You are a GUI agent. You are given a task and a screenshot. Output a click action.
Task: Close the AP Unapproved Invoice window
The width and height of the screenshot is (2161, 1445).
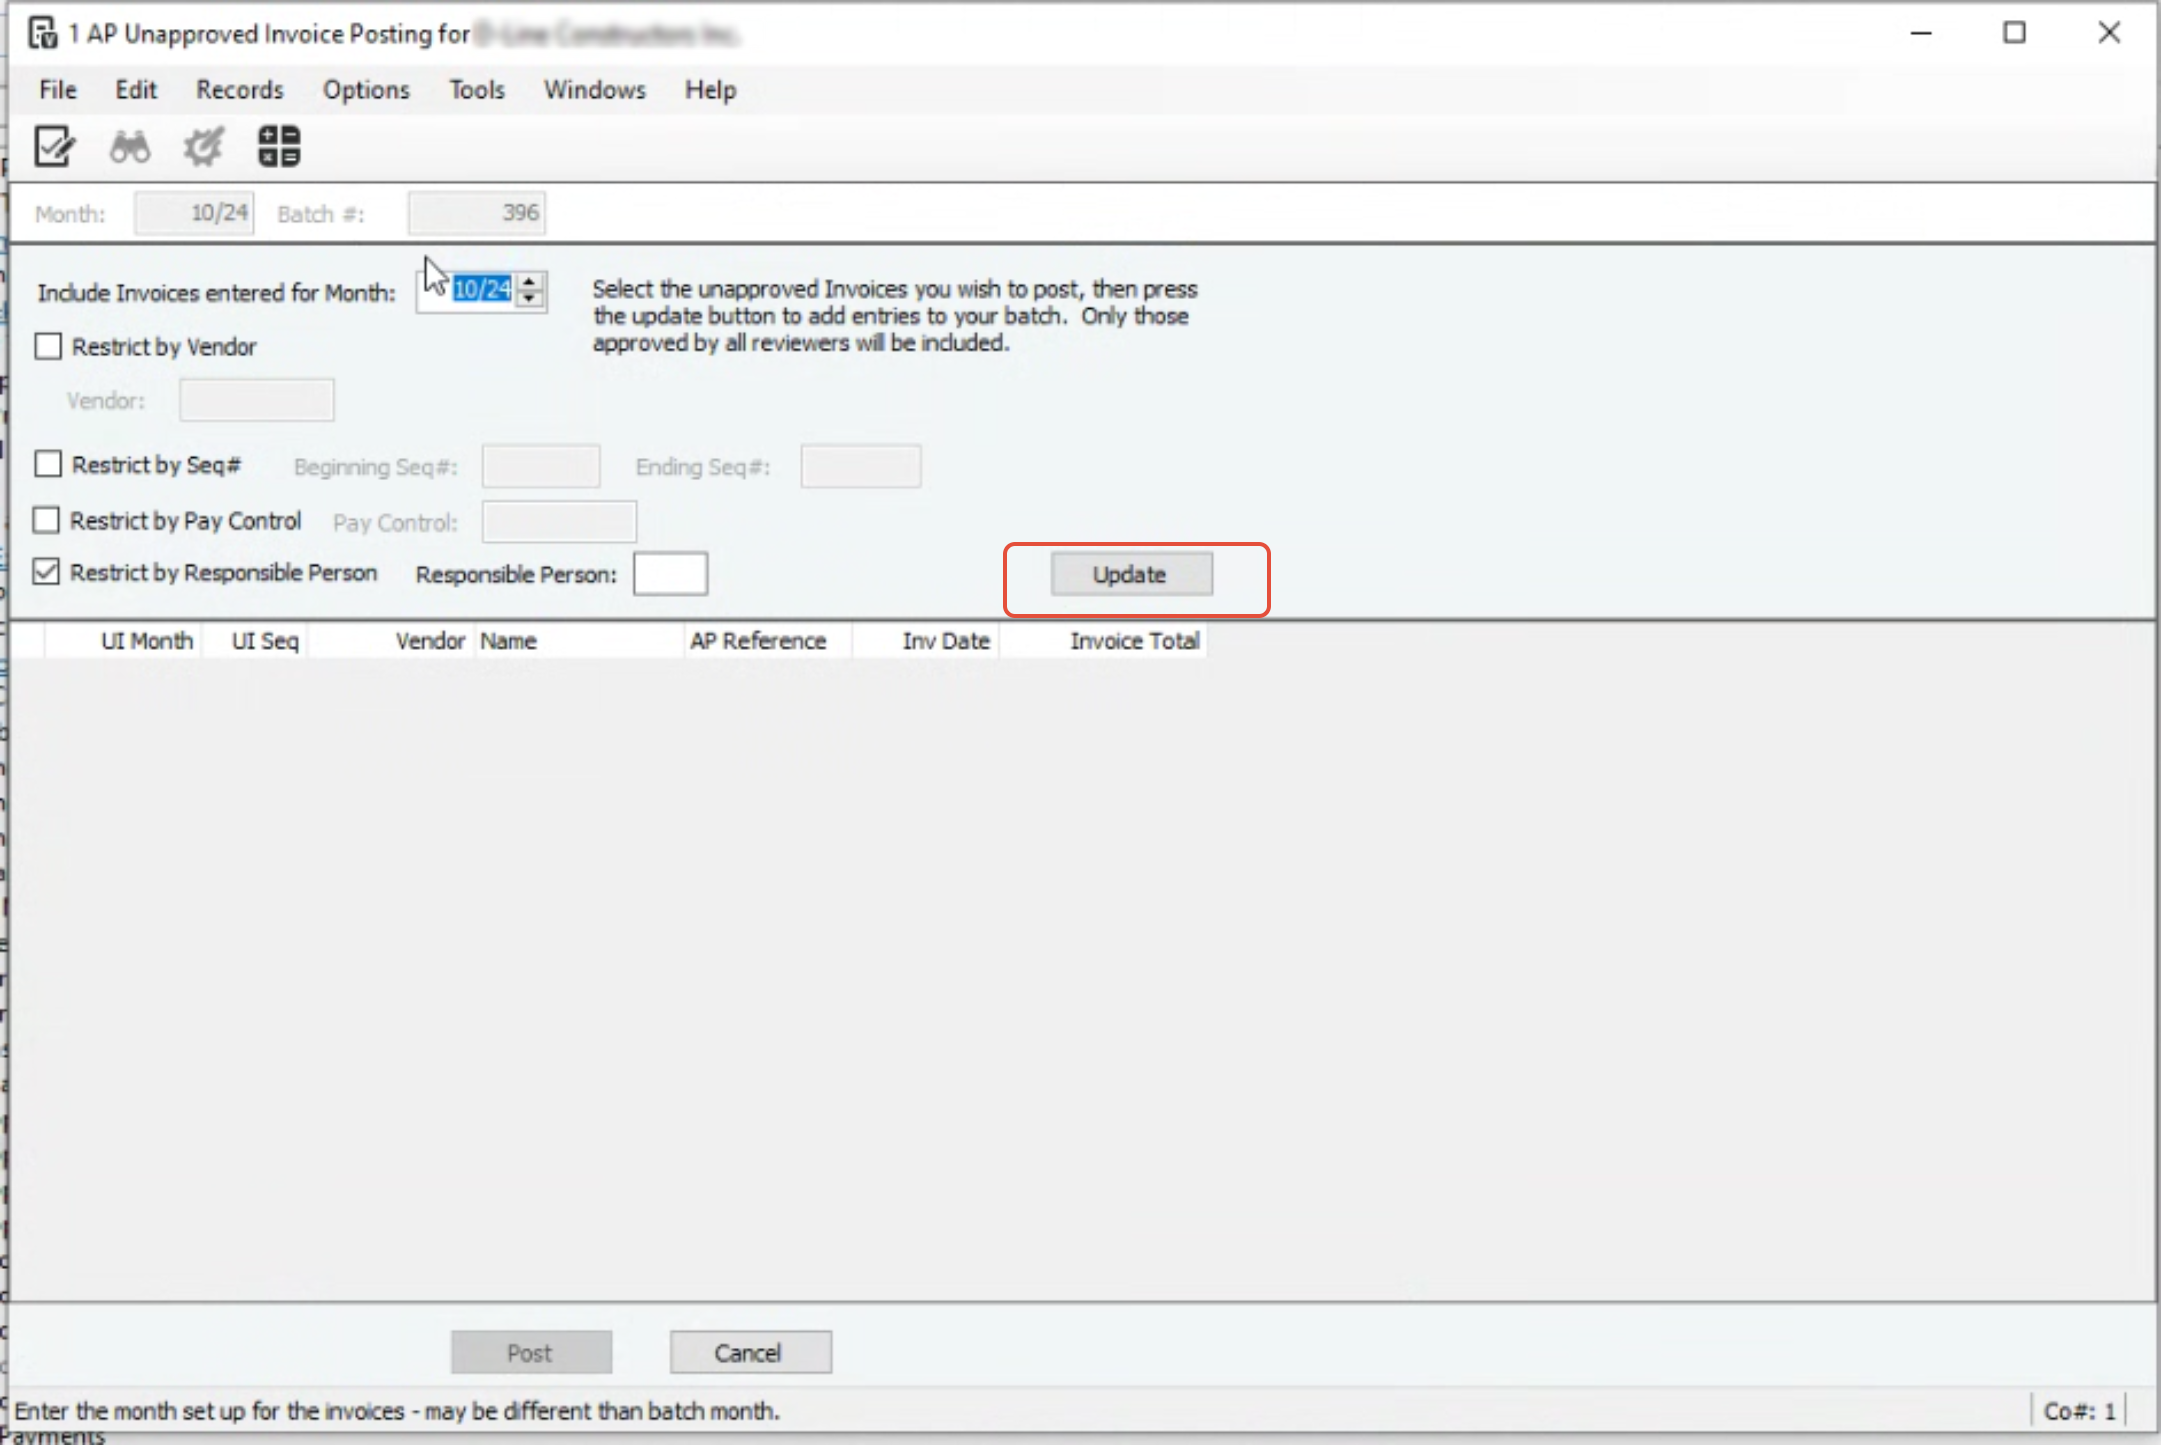click(2108, 33)
